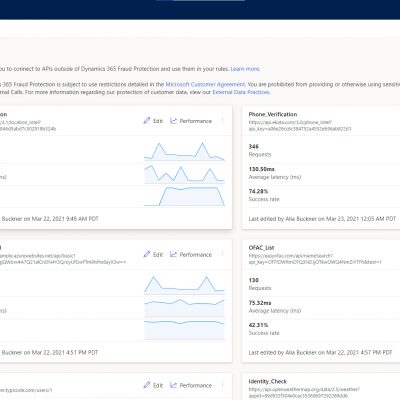
Task: Open more options menu in the location_intel card
Action: pyautogui.click(x=222, y=120)
